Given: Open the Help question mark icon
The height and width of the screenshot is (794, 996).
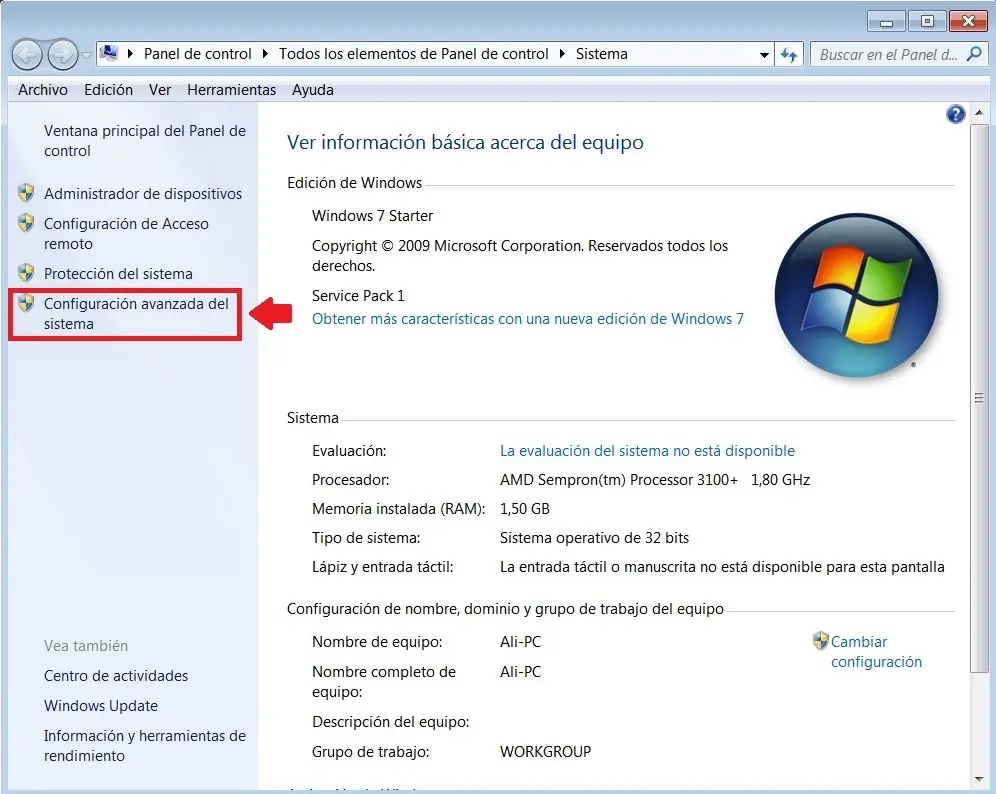Looking at the screenshot, I should pyautogui.click(x=956, y=114).
